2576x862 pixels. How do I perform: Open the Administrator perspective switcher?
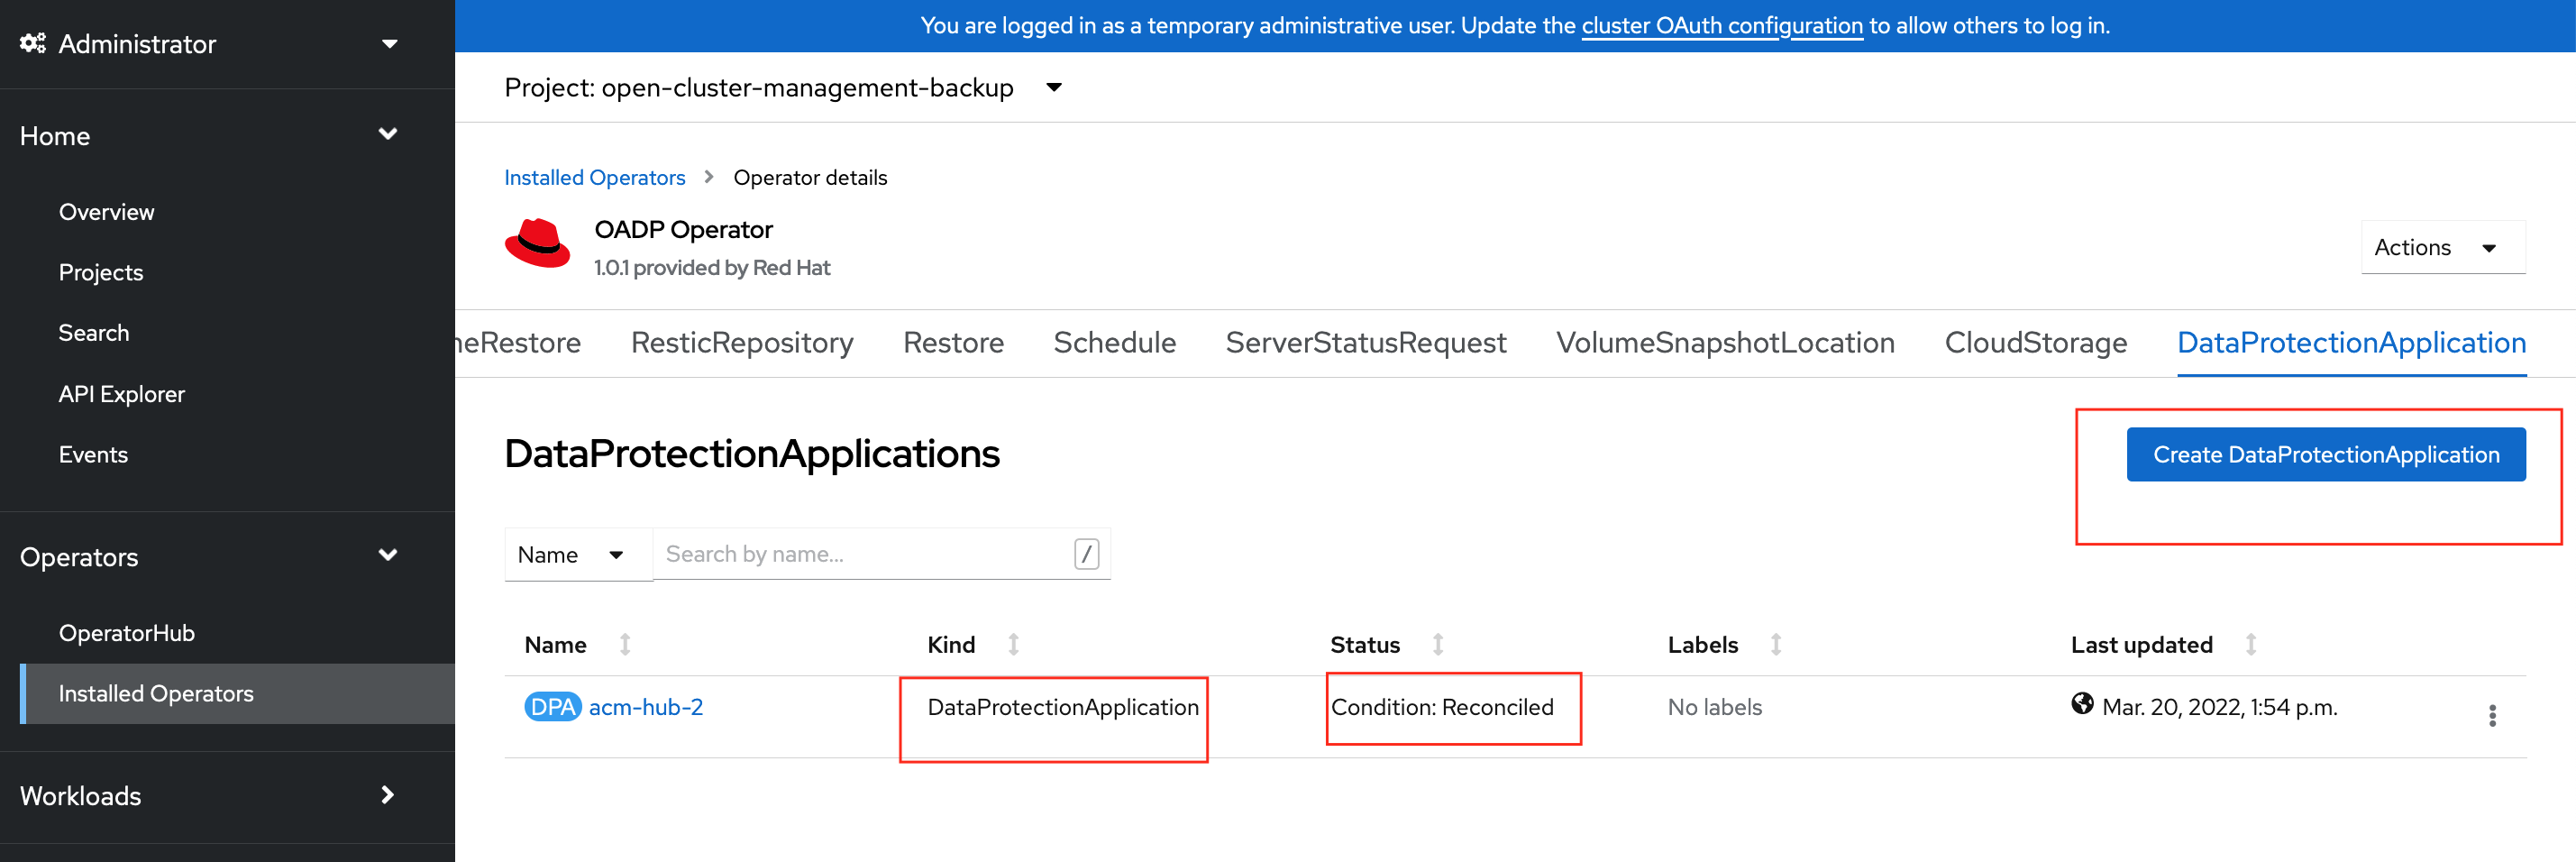coord(208,44)
